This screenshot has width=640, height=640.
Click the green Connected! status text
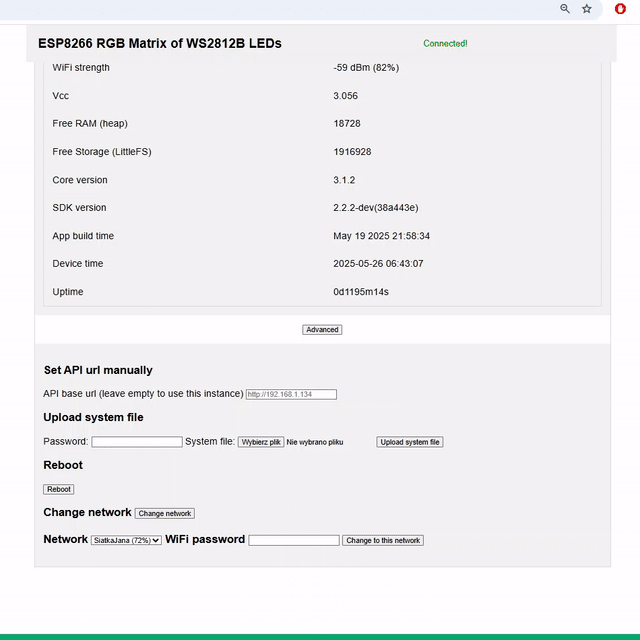click(x=445, y=44)
